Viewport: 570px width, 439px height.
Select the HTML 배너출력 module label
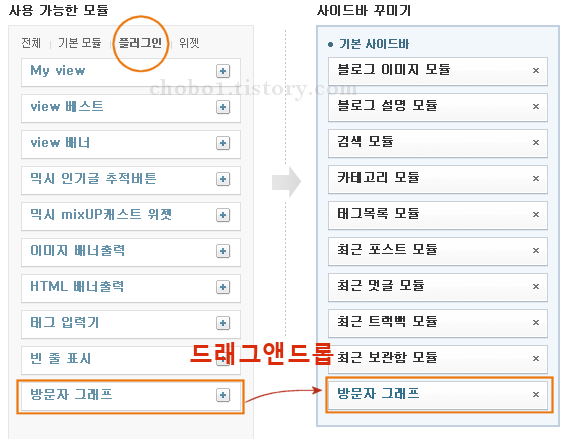[77, 286]
